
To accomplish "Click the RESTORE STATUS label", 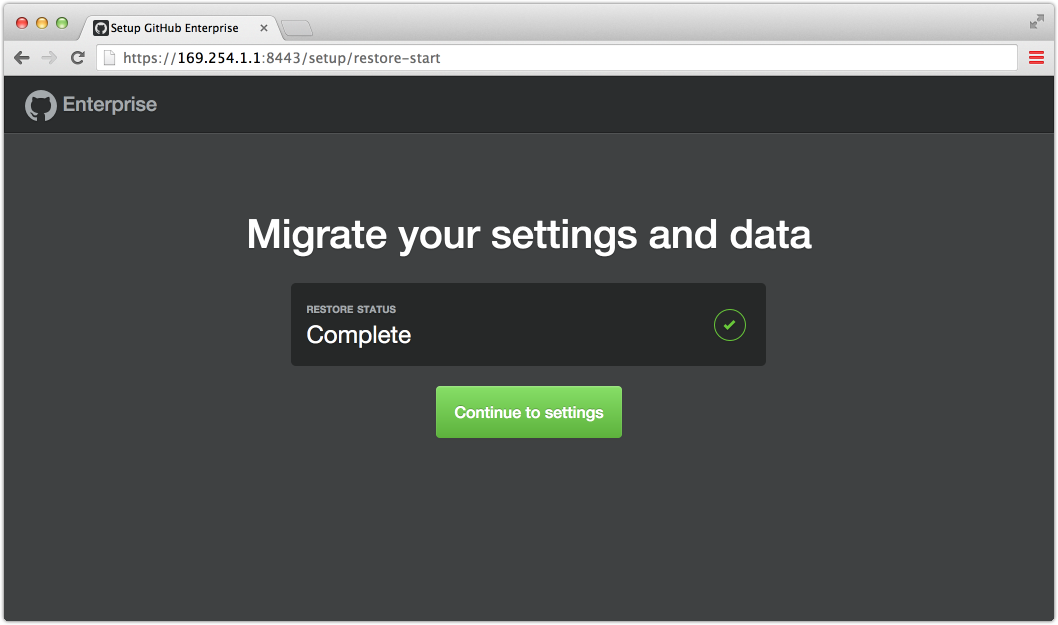I will pyautogui.click(x=351, y=309).
